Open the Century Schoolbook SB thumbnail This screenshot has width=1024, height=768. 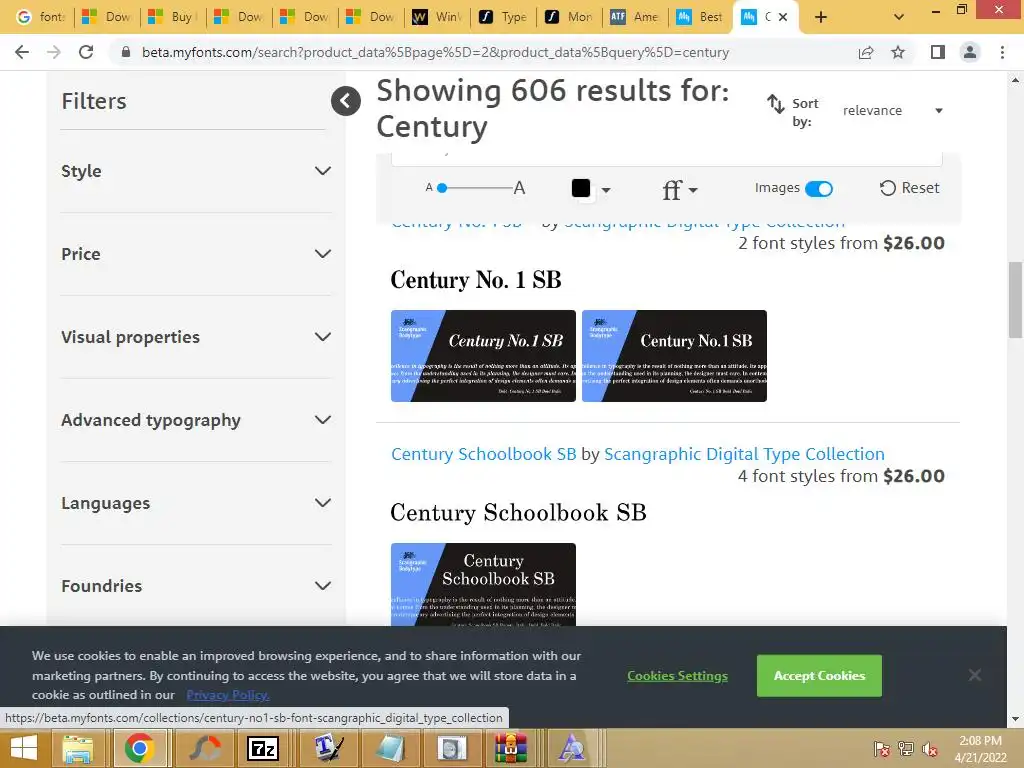point(483,584)
